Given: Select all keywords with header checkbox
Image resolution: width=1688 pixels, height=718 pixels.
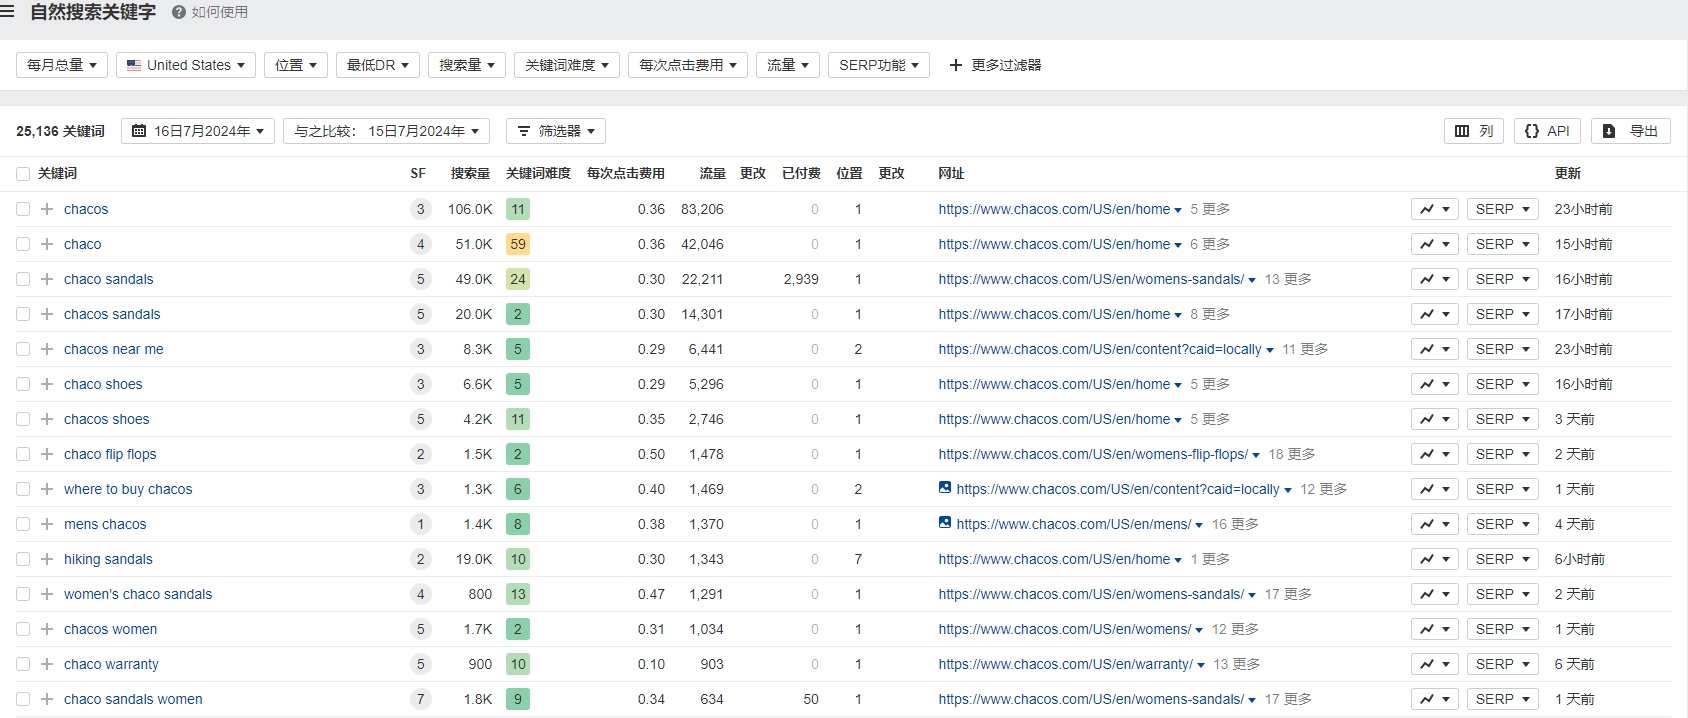Looking at the screenshot, I should [x=23, y=174].
